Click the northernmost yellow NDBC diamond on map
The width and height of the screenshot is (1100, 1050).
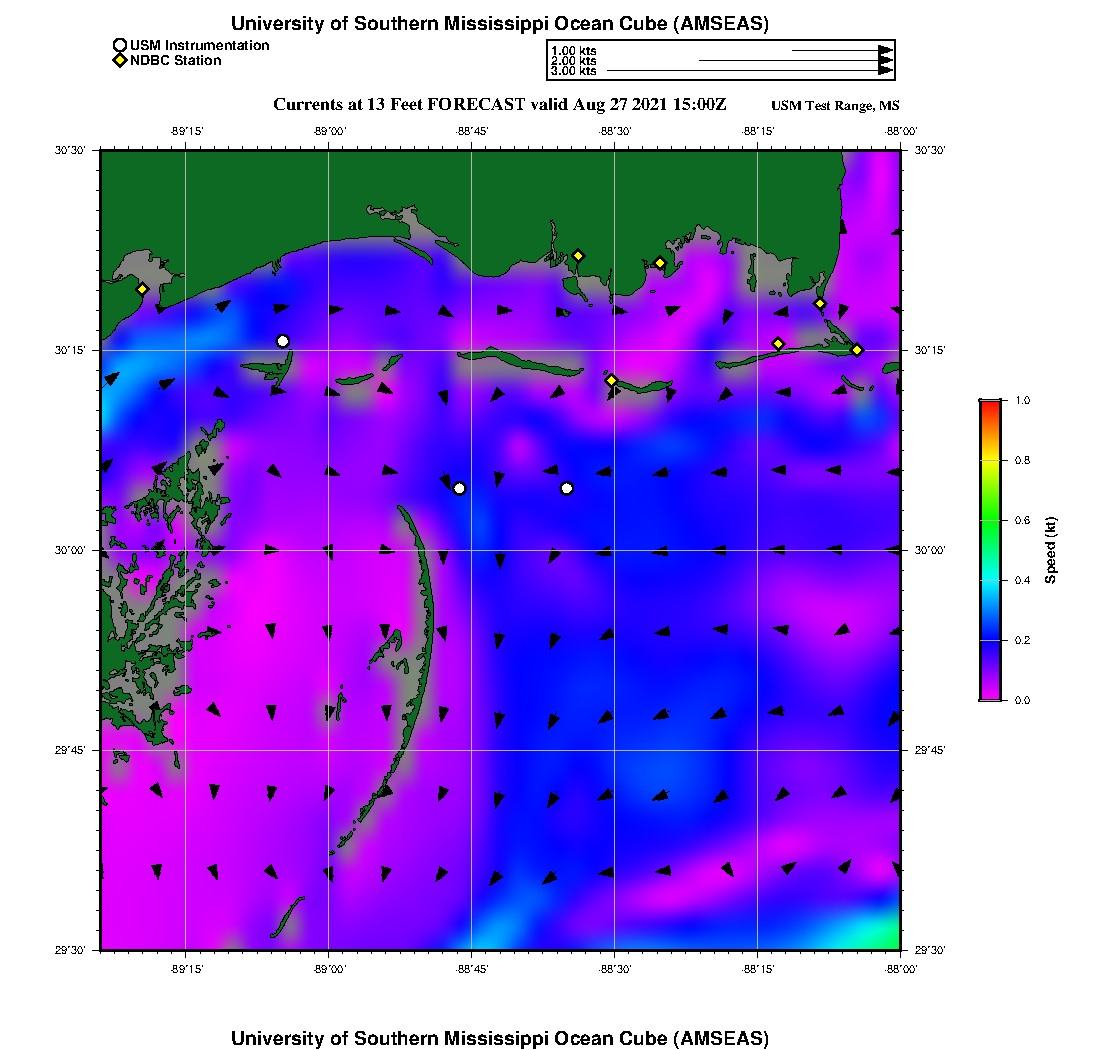click(578, 255)
